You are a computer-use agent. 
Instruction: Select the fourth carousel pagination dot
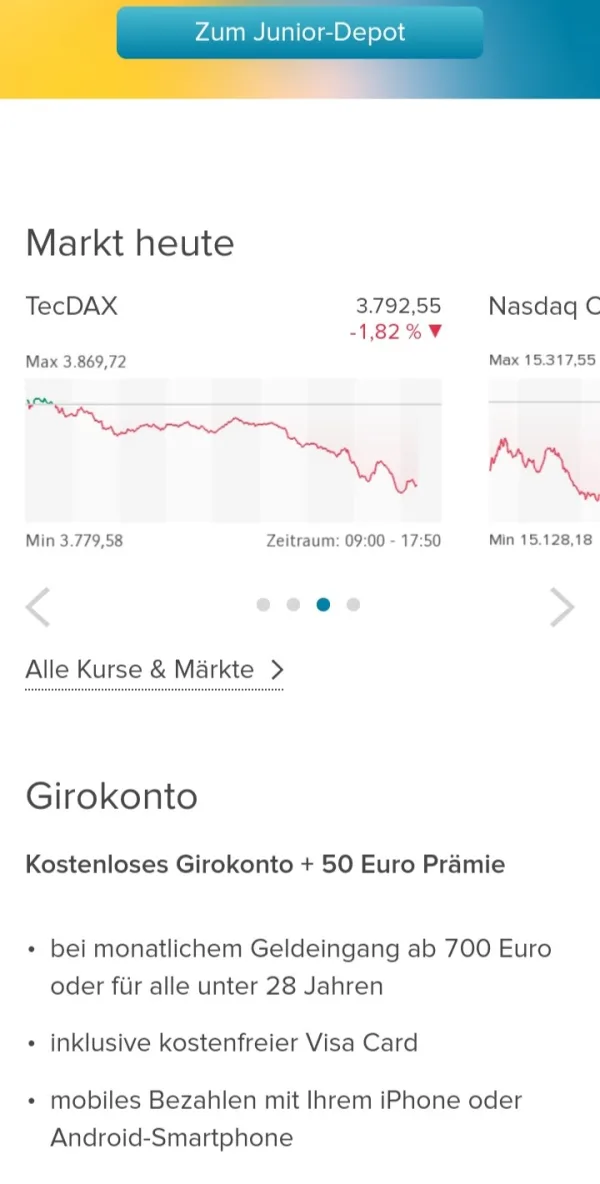[x=353, y=604]
